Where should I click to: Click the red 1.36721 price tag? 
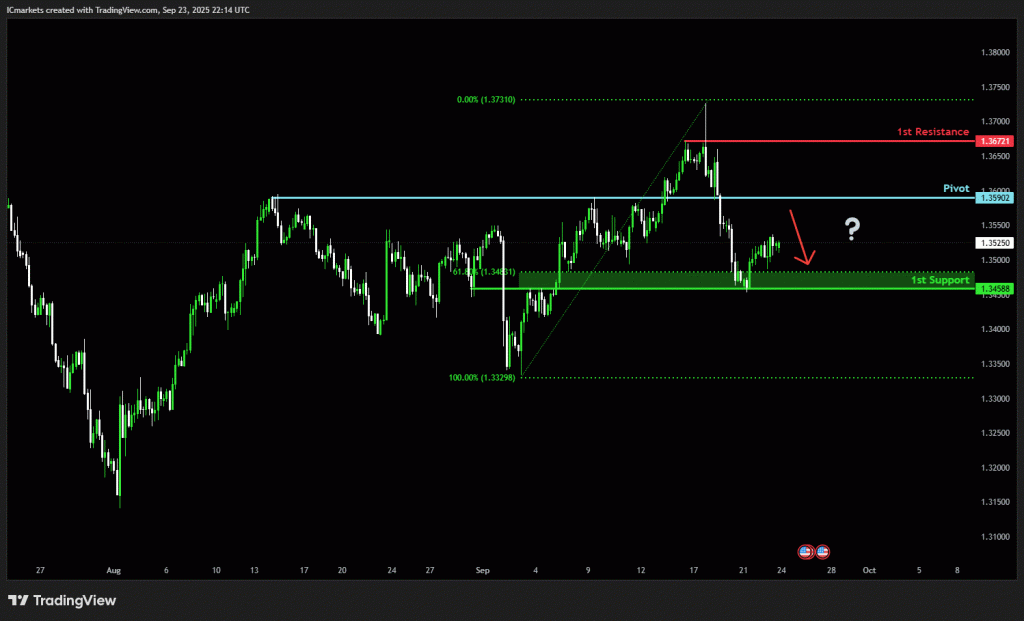point(996,142)
